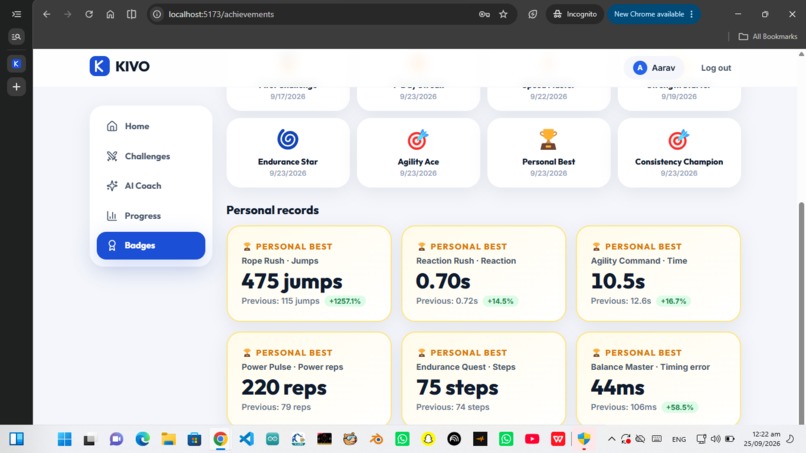Click the 220 reps record value
The height and width of the screenshot is (453, 806).
tap(284, 387)
